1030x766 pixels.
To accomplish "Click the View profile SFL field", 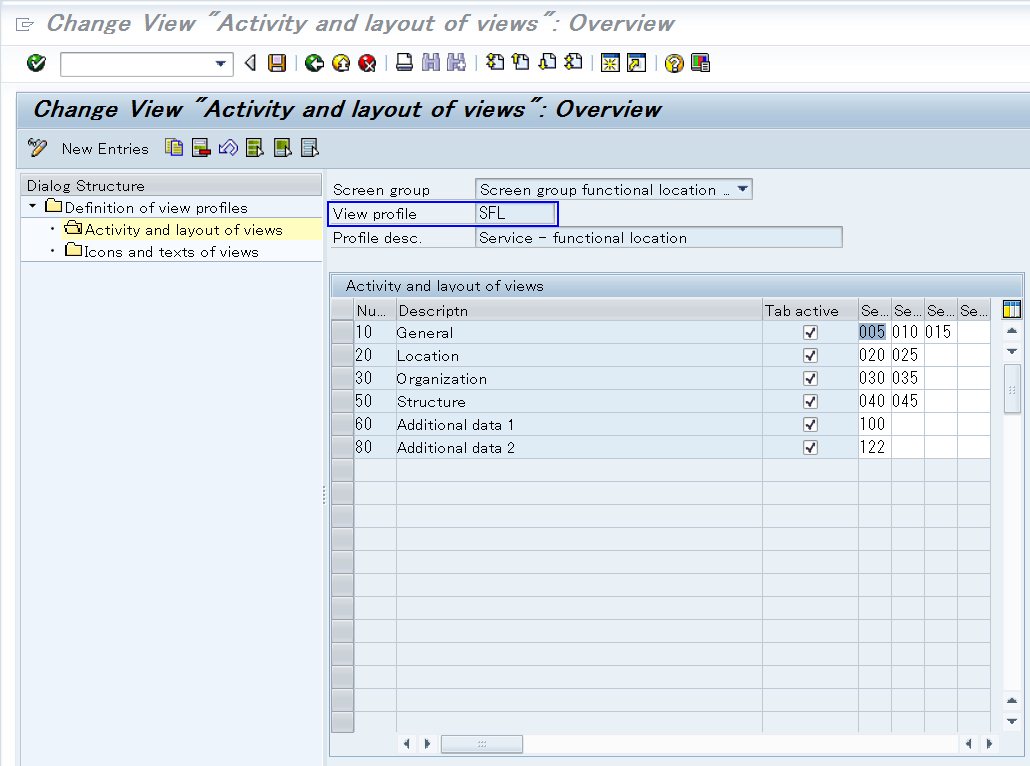I will tap(516, 214).
